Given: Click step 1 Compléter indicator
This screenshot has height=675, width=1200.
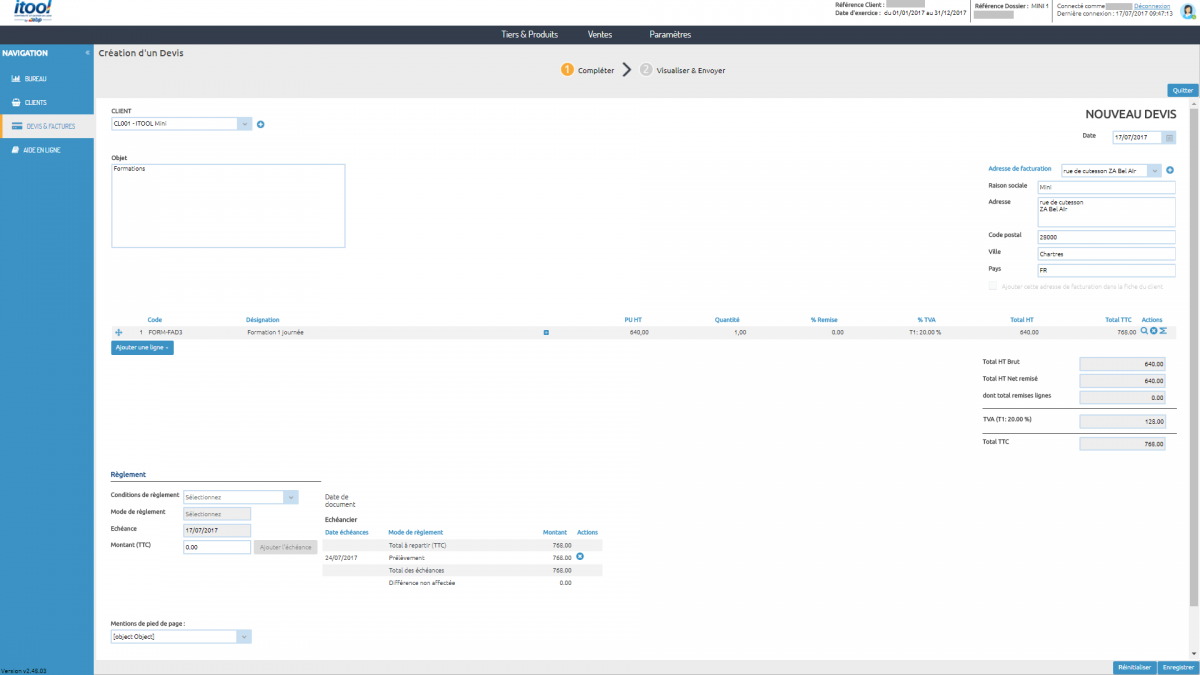Looking at the screenshot, I should tap(588, 70).
